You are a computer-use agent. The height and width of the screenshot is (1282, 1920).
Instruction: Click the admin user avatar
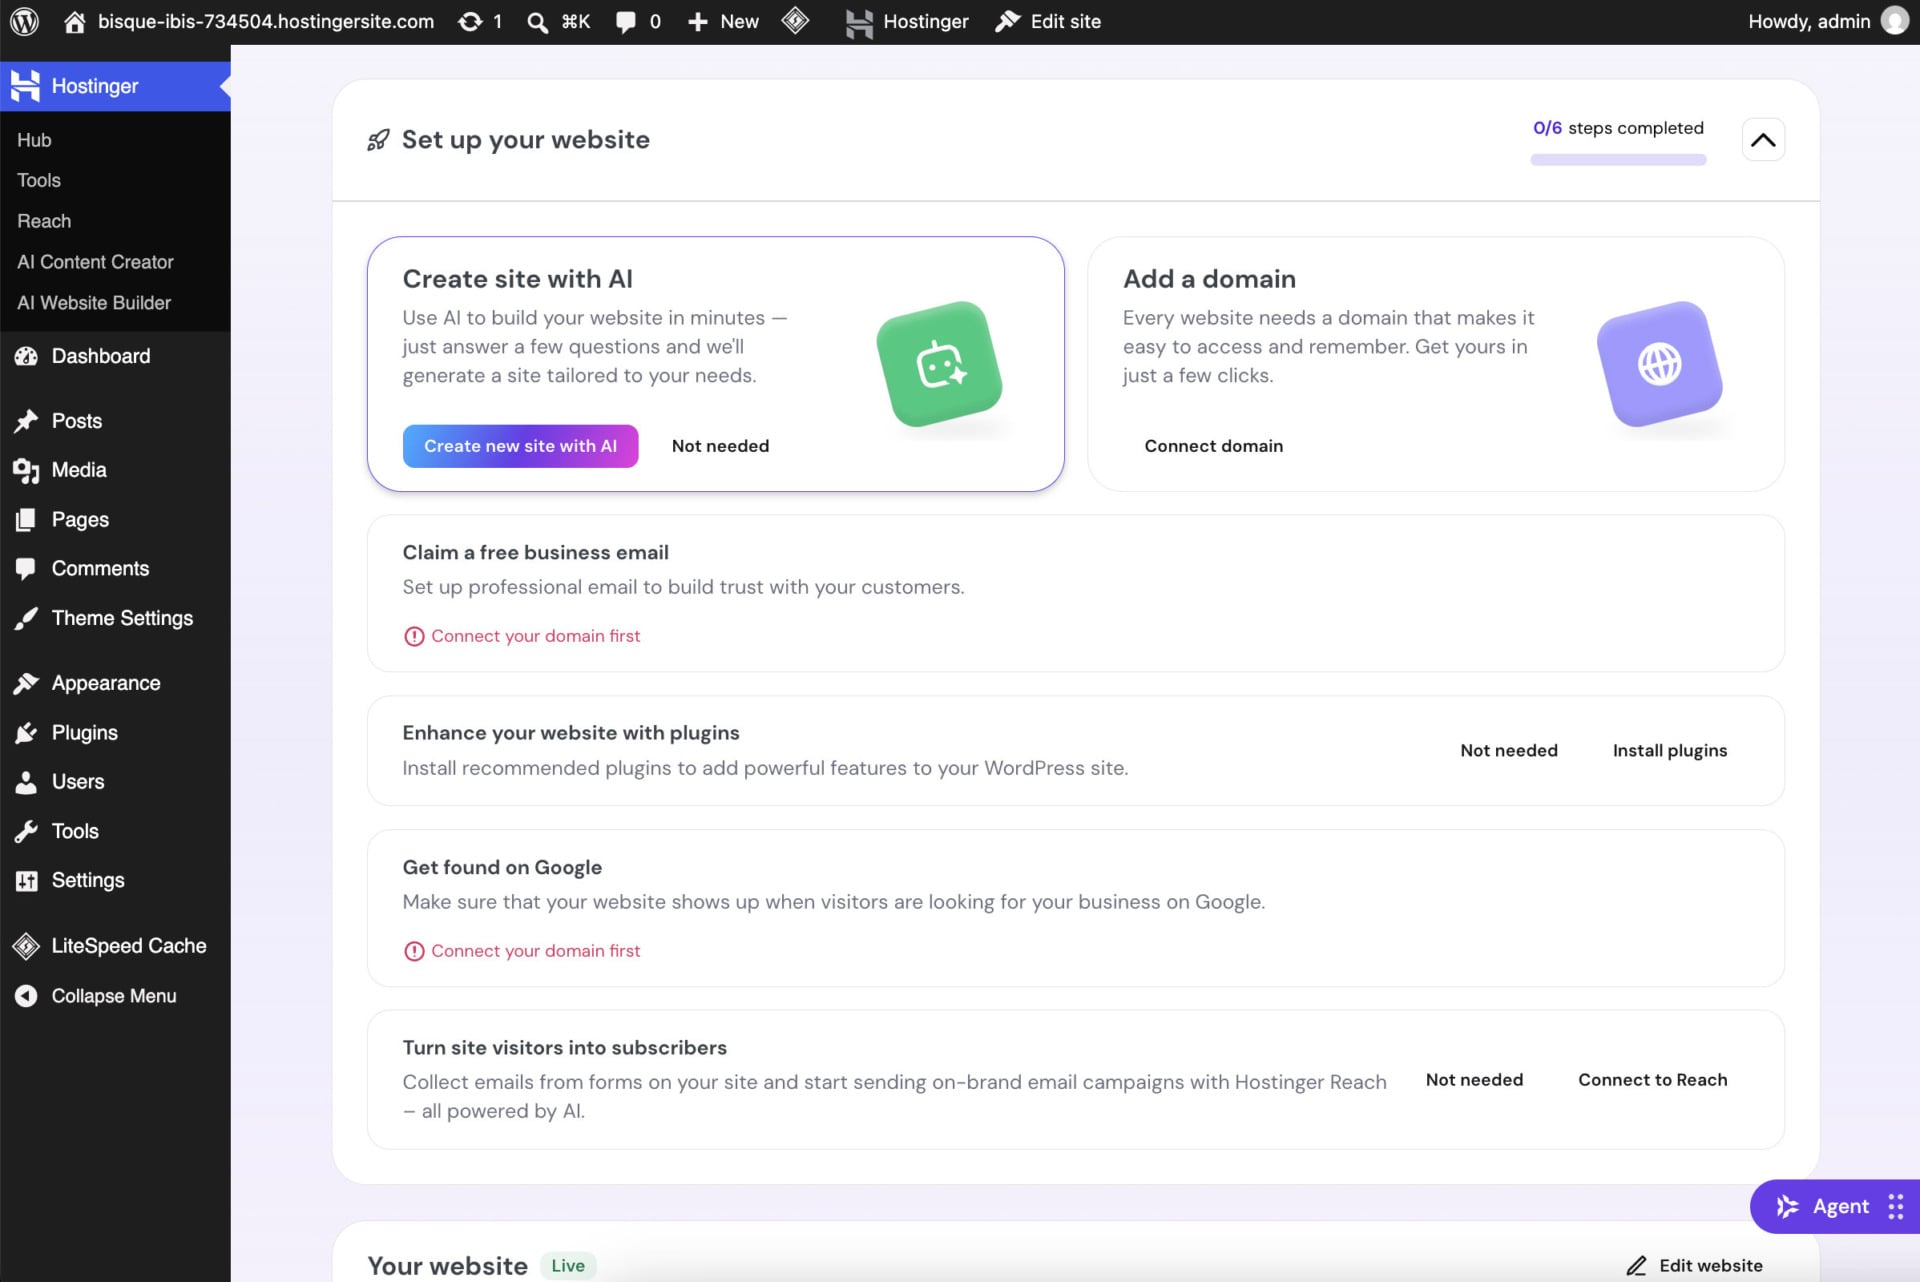click(x=1894, y=21)
